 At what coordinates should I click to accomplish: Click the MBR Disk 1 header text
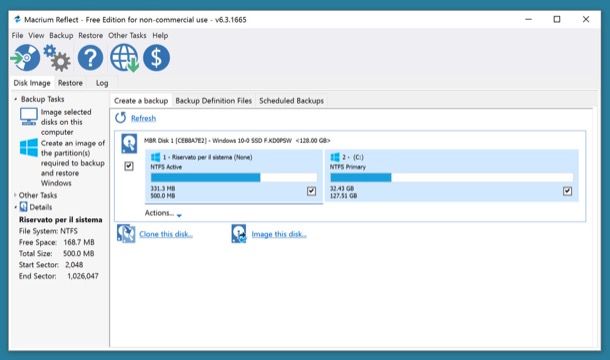(x=237, y=140)
